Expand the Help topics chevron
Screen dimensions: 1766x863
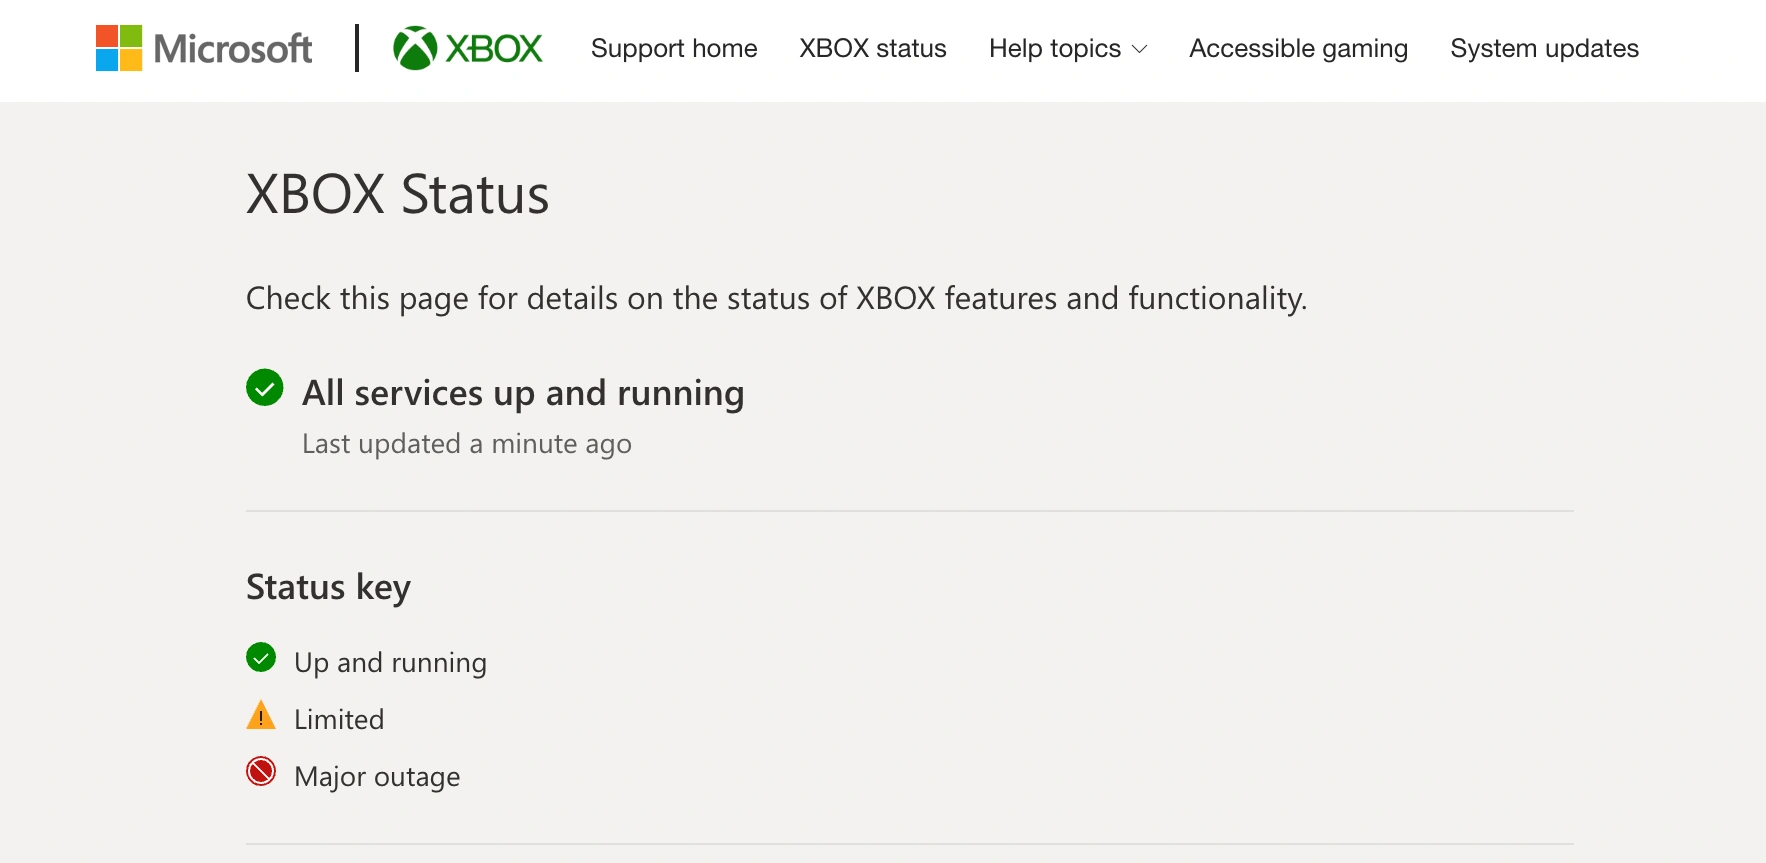(1139, 49)
